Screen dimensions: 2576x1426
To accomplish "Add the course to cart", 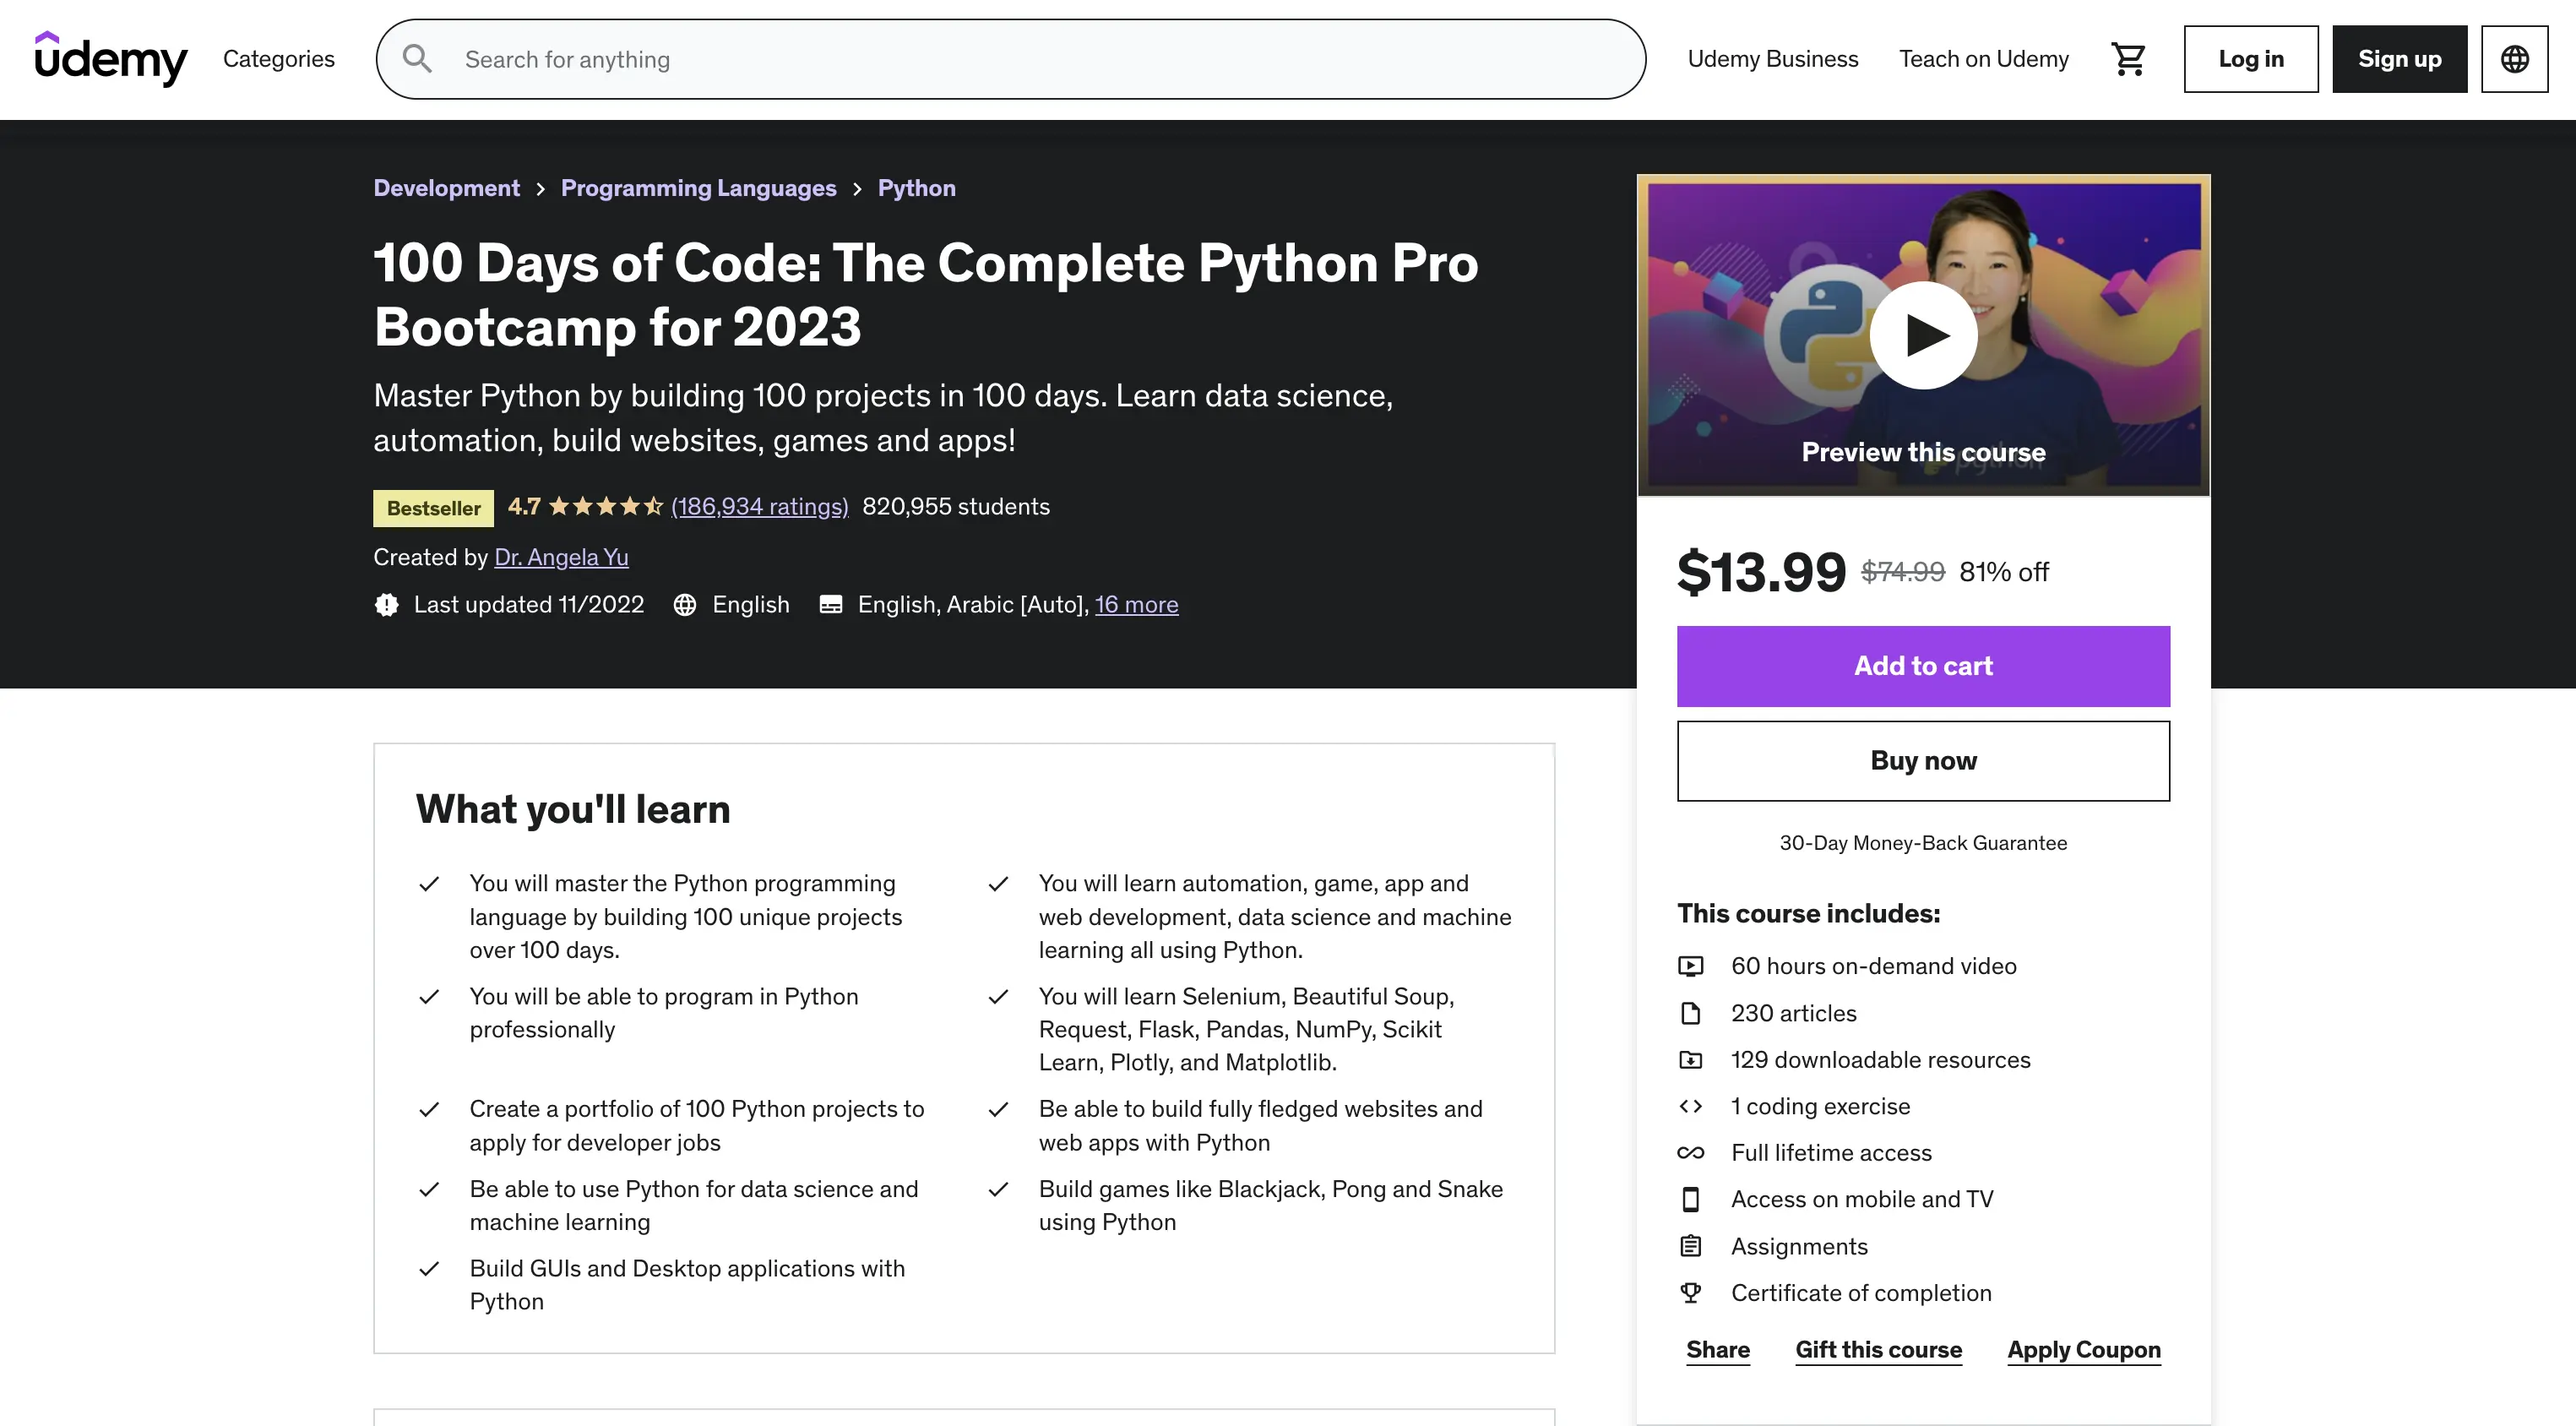I will coord(1922,666).
